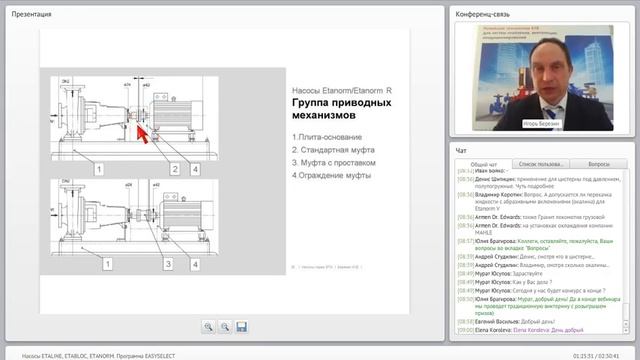Open the Общий чат tab

pyautogui.click(x=484, y=164)
